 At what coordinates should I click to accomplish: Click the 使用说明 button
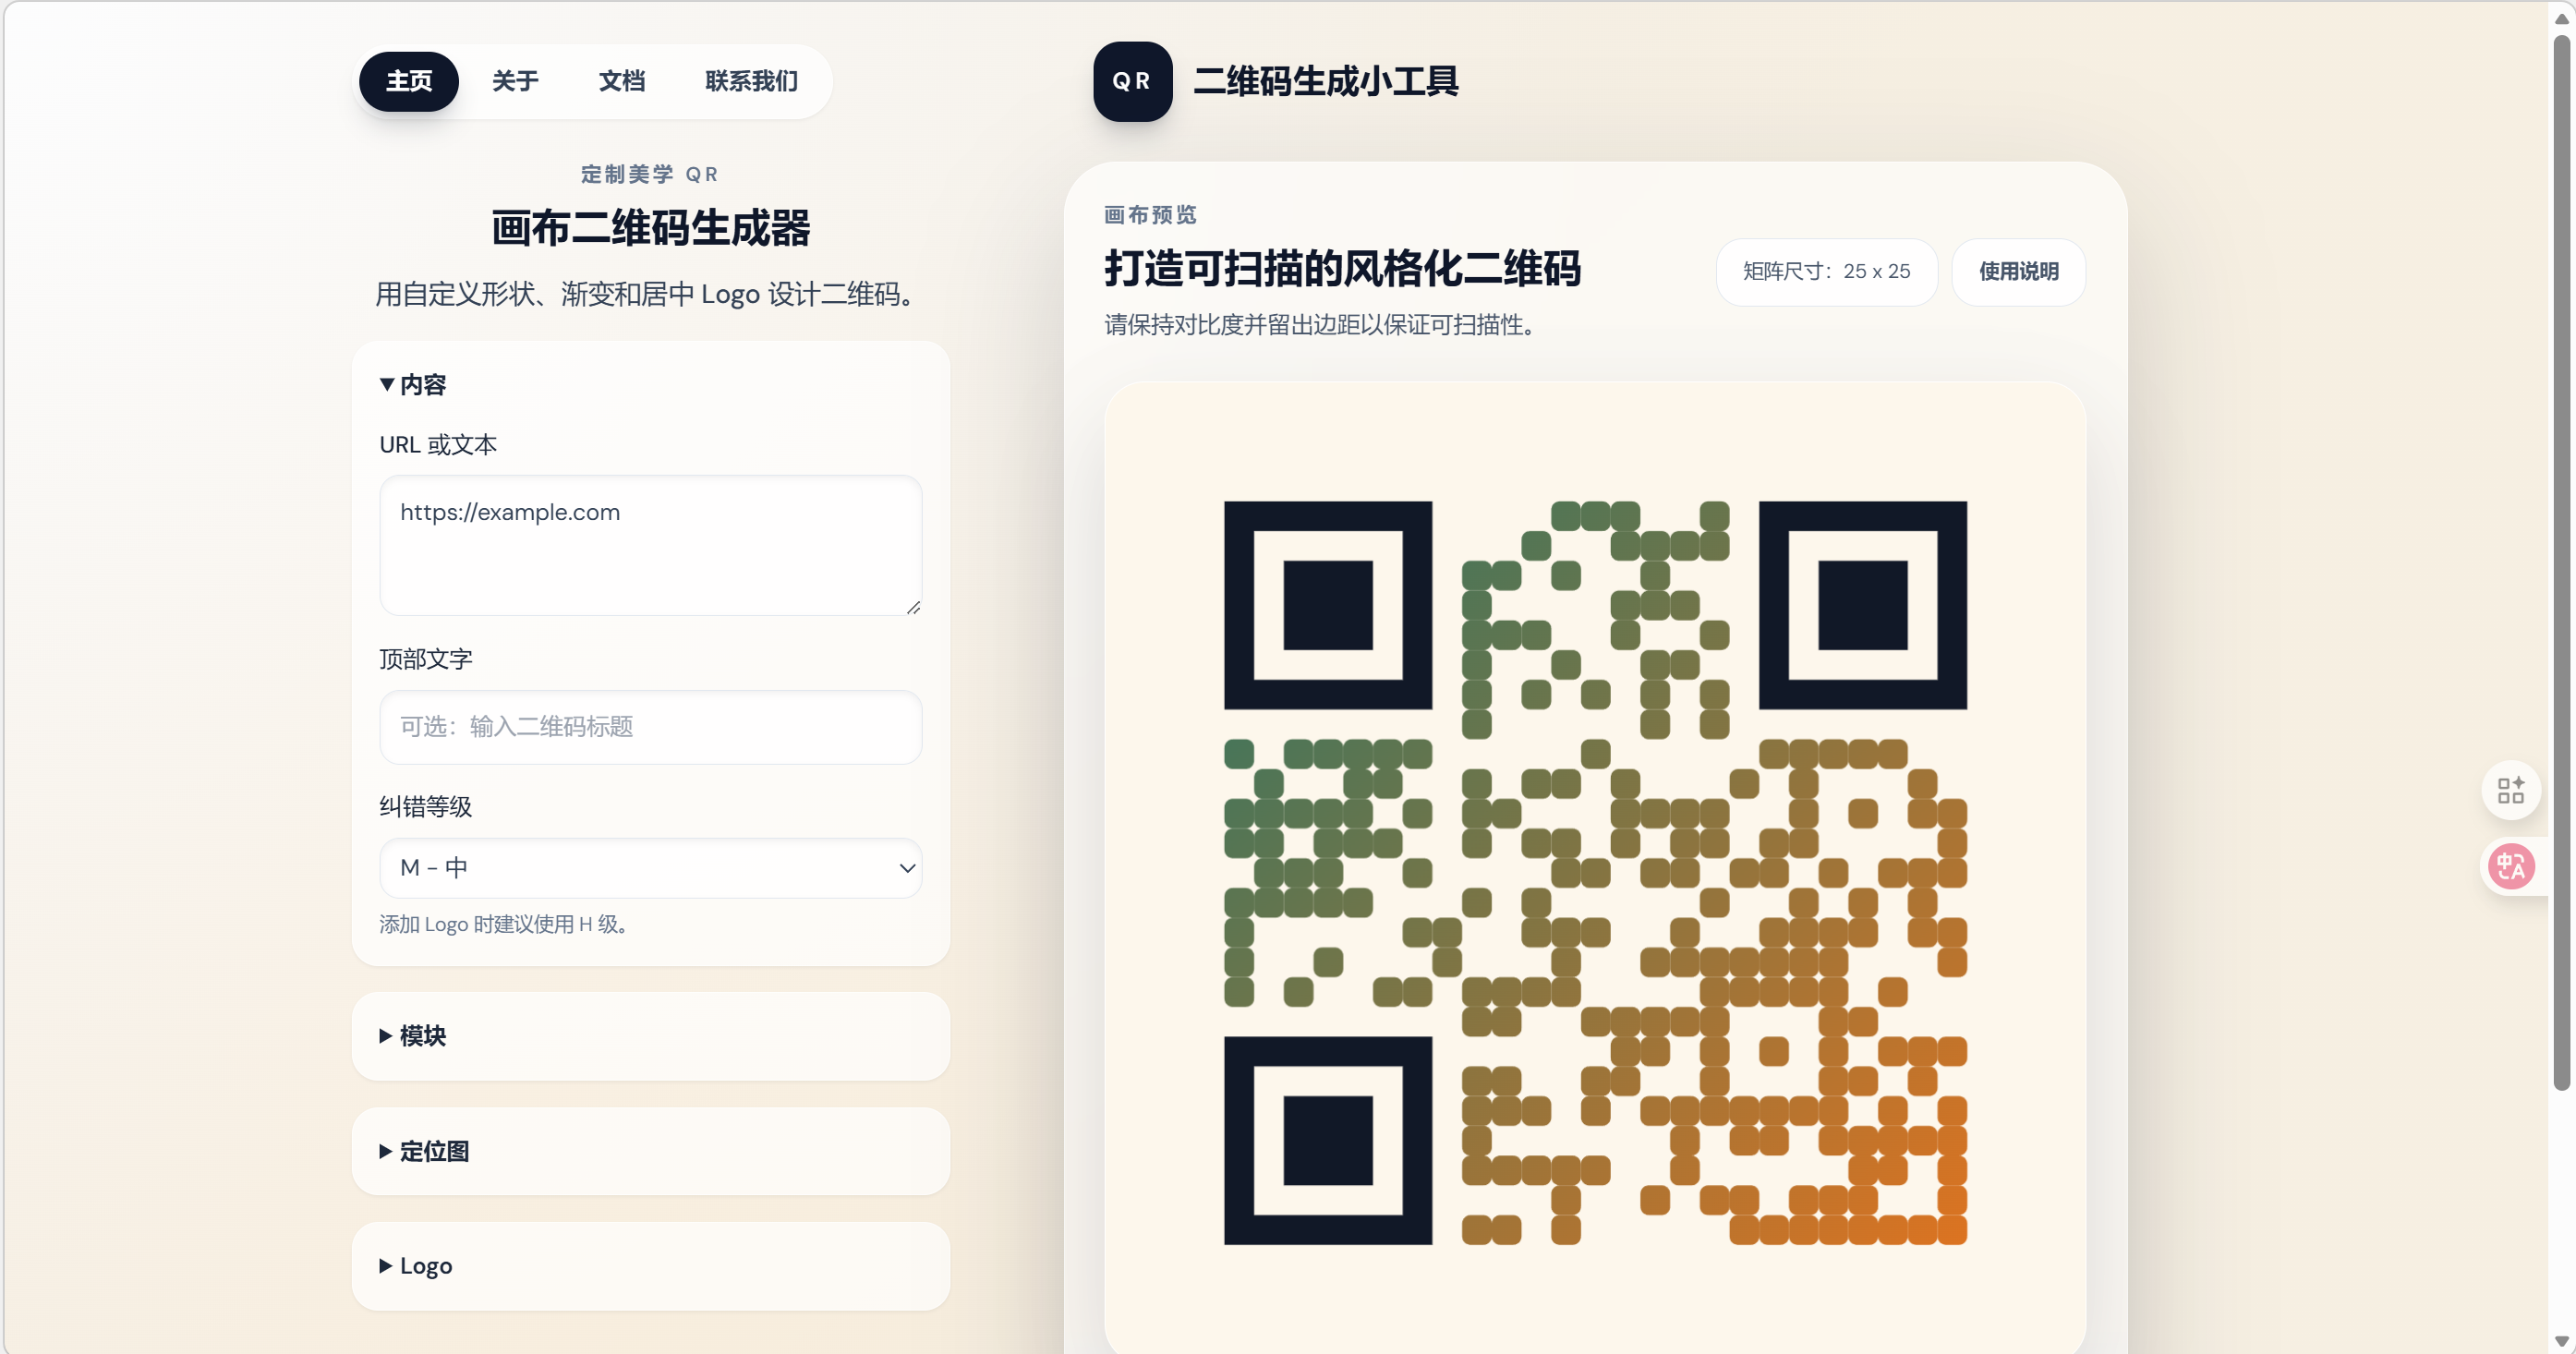[2019, 272]
